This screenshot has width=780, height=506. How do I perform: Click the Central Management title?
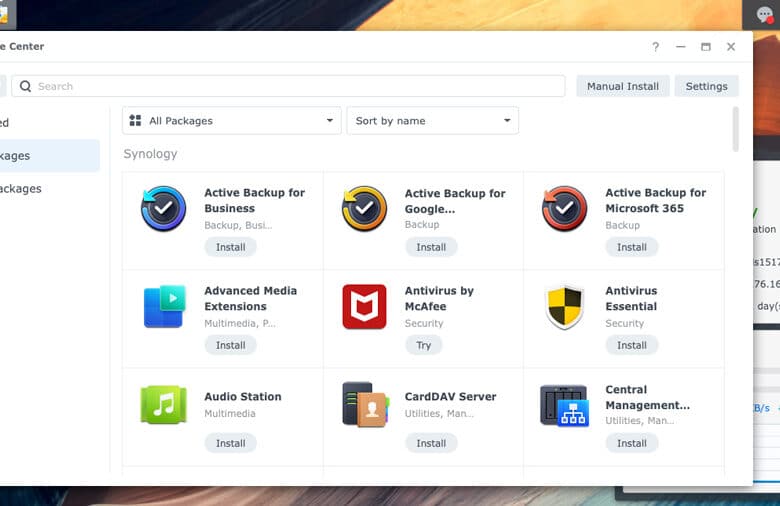tap(648, 397)
